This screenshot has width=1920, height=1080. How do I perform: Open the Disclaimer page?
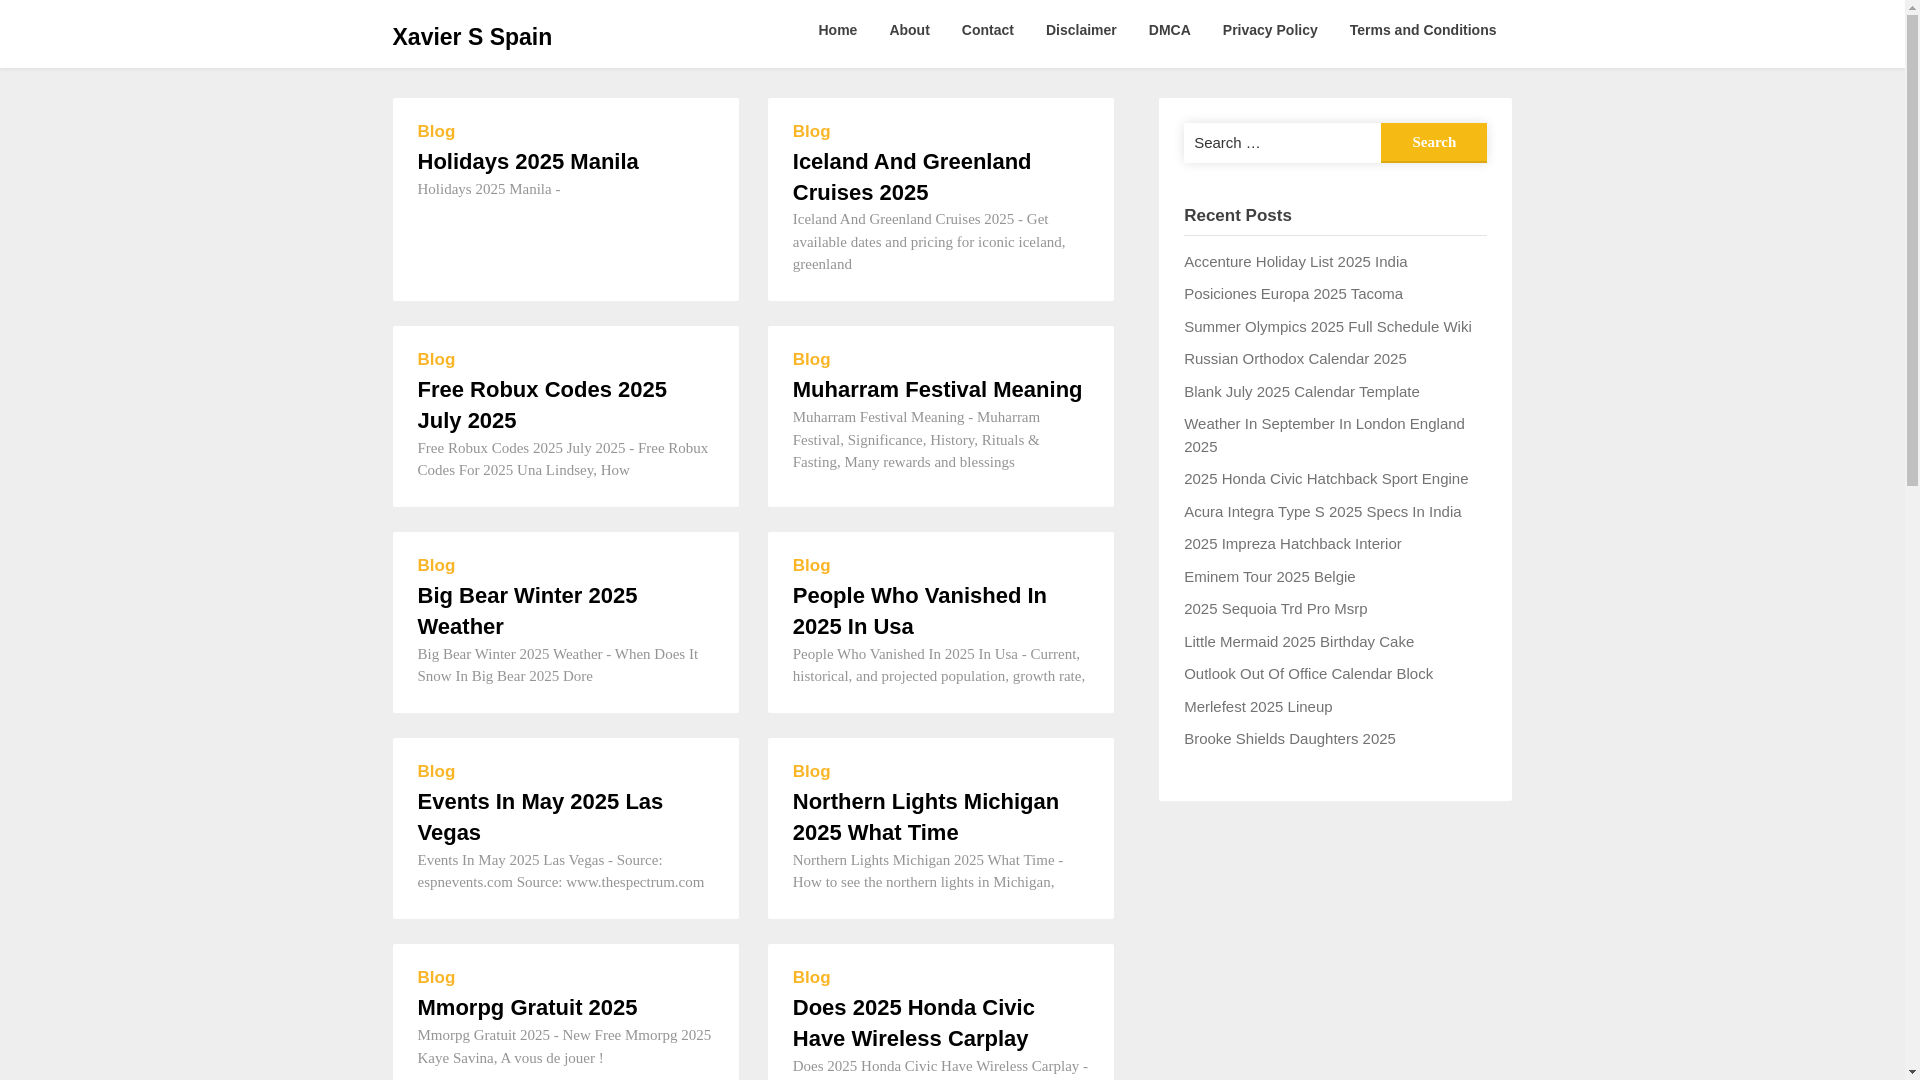[1081, 30]
